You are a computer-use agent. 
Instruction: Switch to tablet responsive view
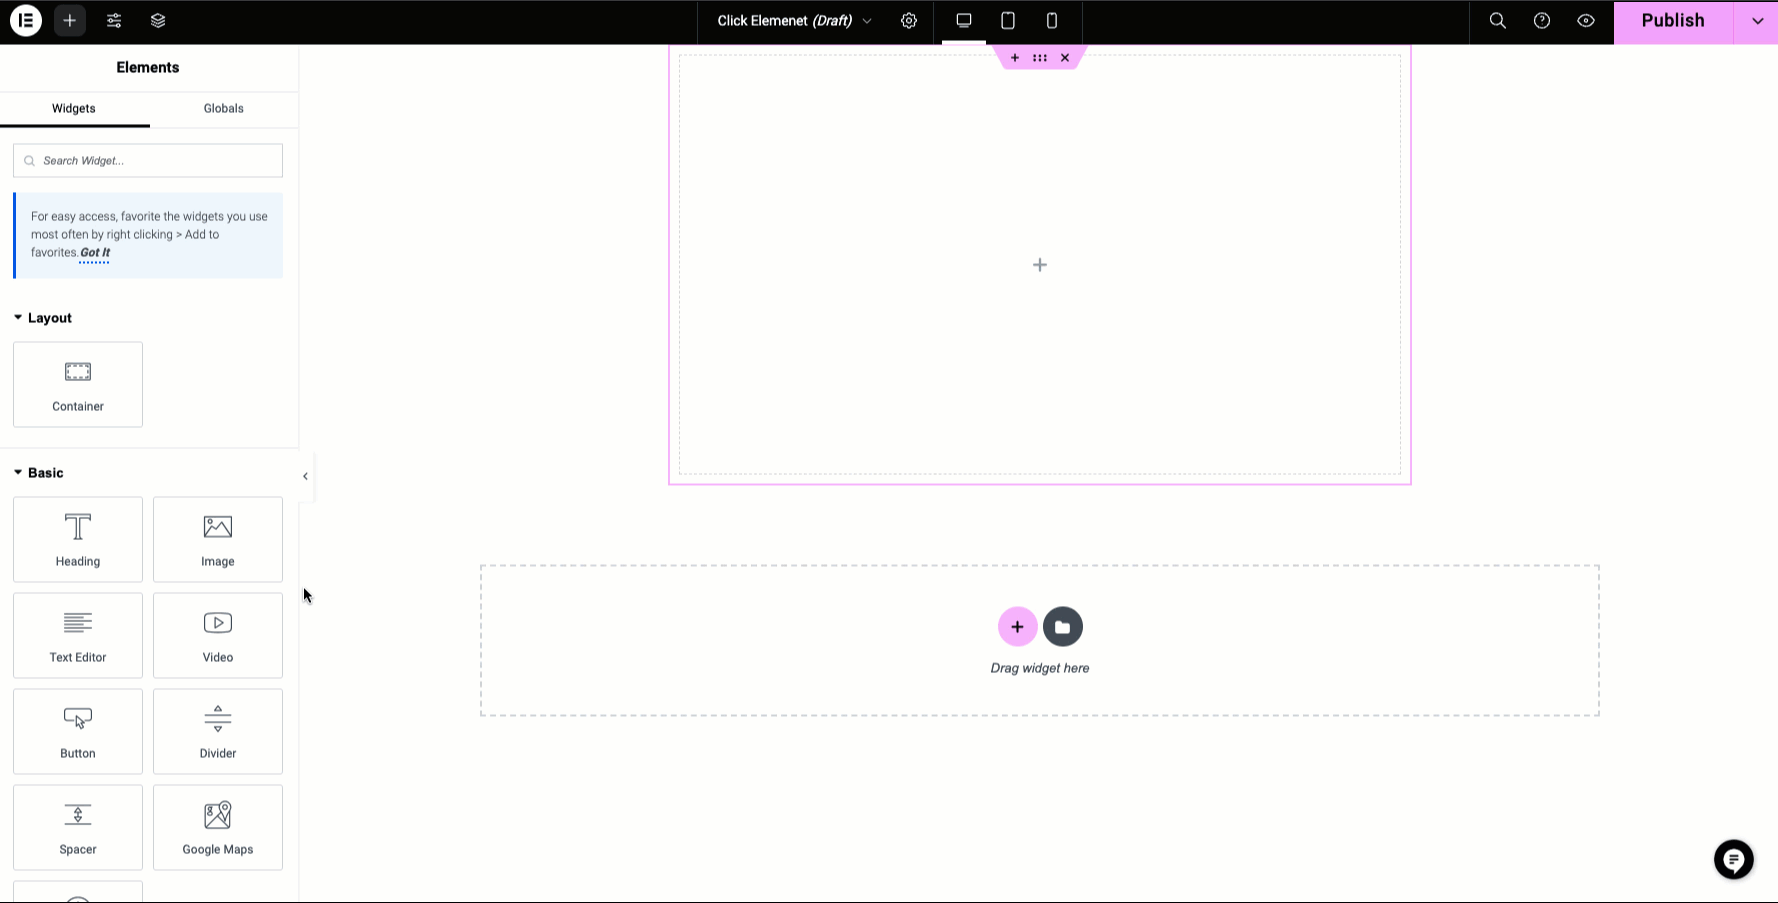click(1007, 20)
